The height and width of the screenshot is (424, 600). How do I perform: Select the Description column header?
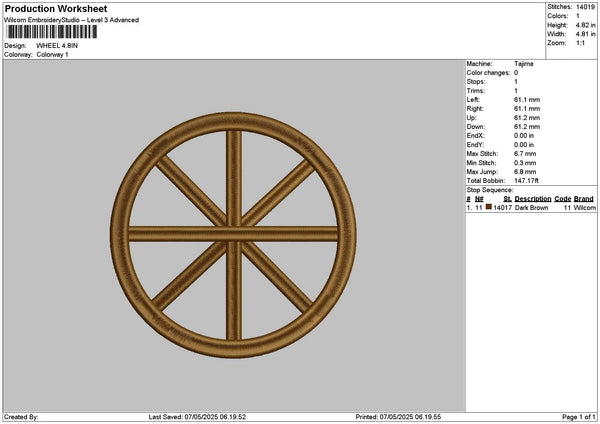click(533, 199)
